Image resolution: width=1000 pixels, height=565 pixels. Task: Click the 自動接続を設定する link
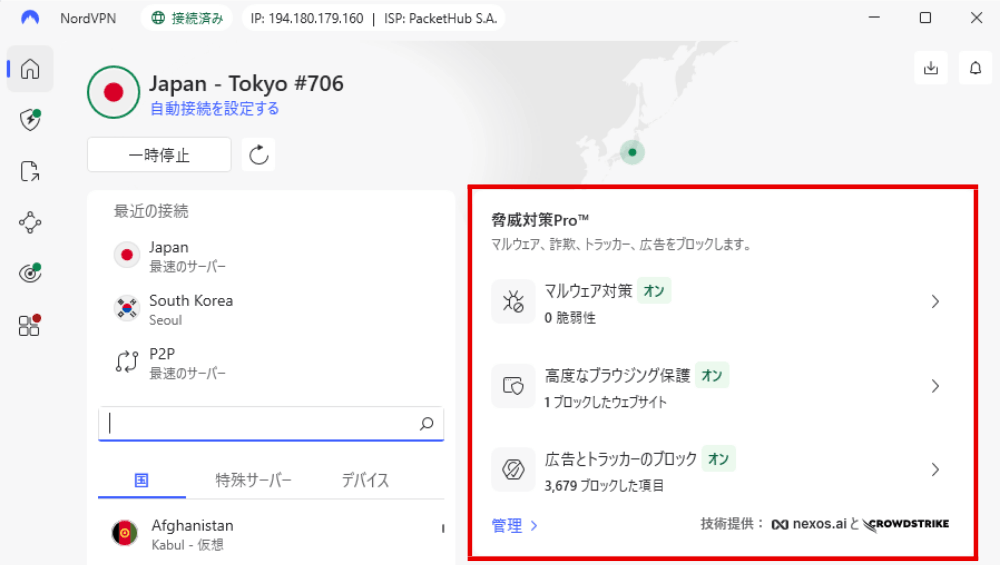214,109
